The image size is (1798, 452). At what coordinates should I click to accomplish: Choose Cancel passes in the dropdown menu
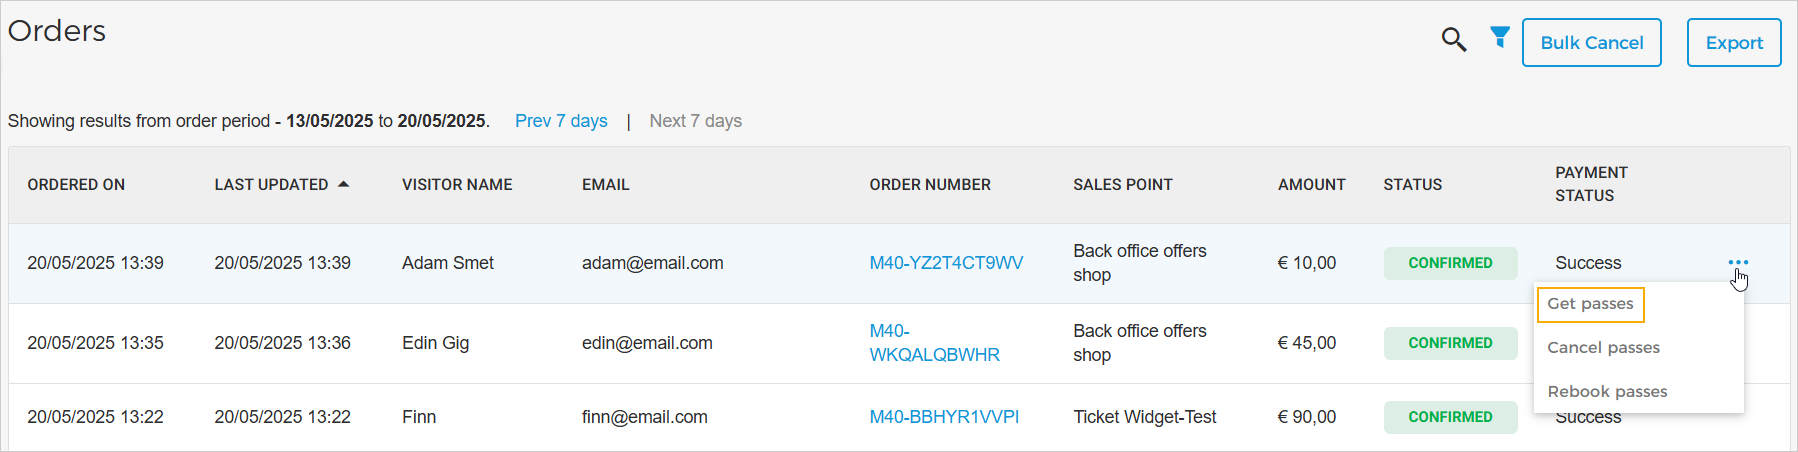pos(1603,348)
